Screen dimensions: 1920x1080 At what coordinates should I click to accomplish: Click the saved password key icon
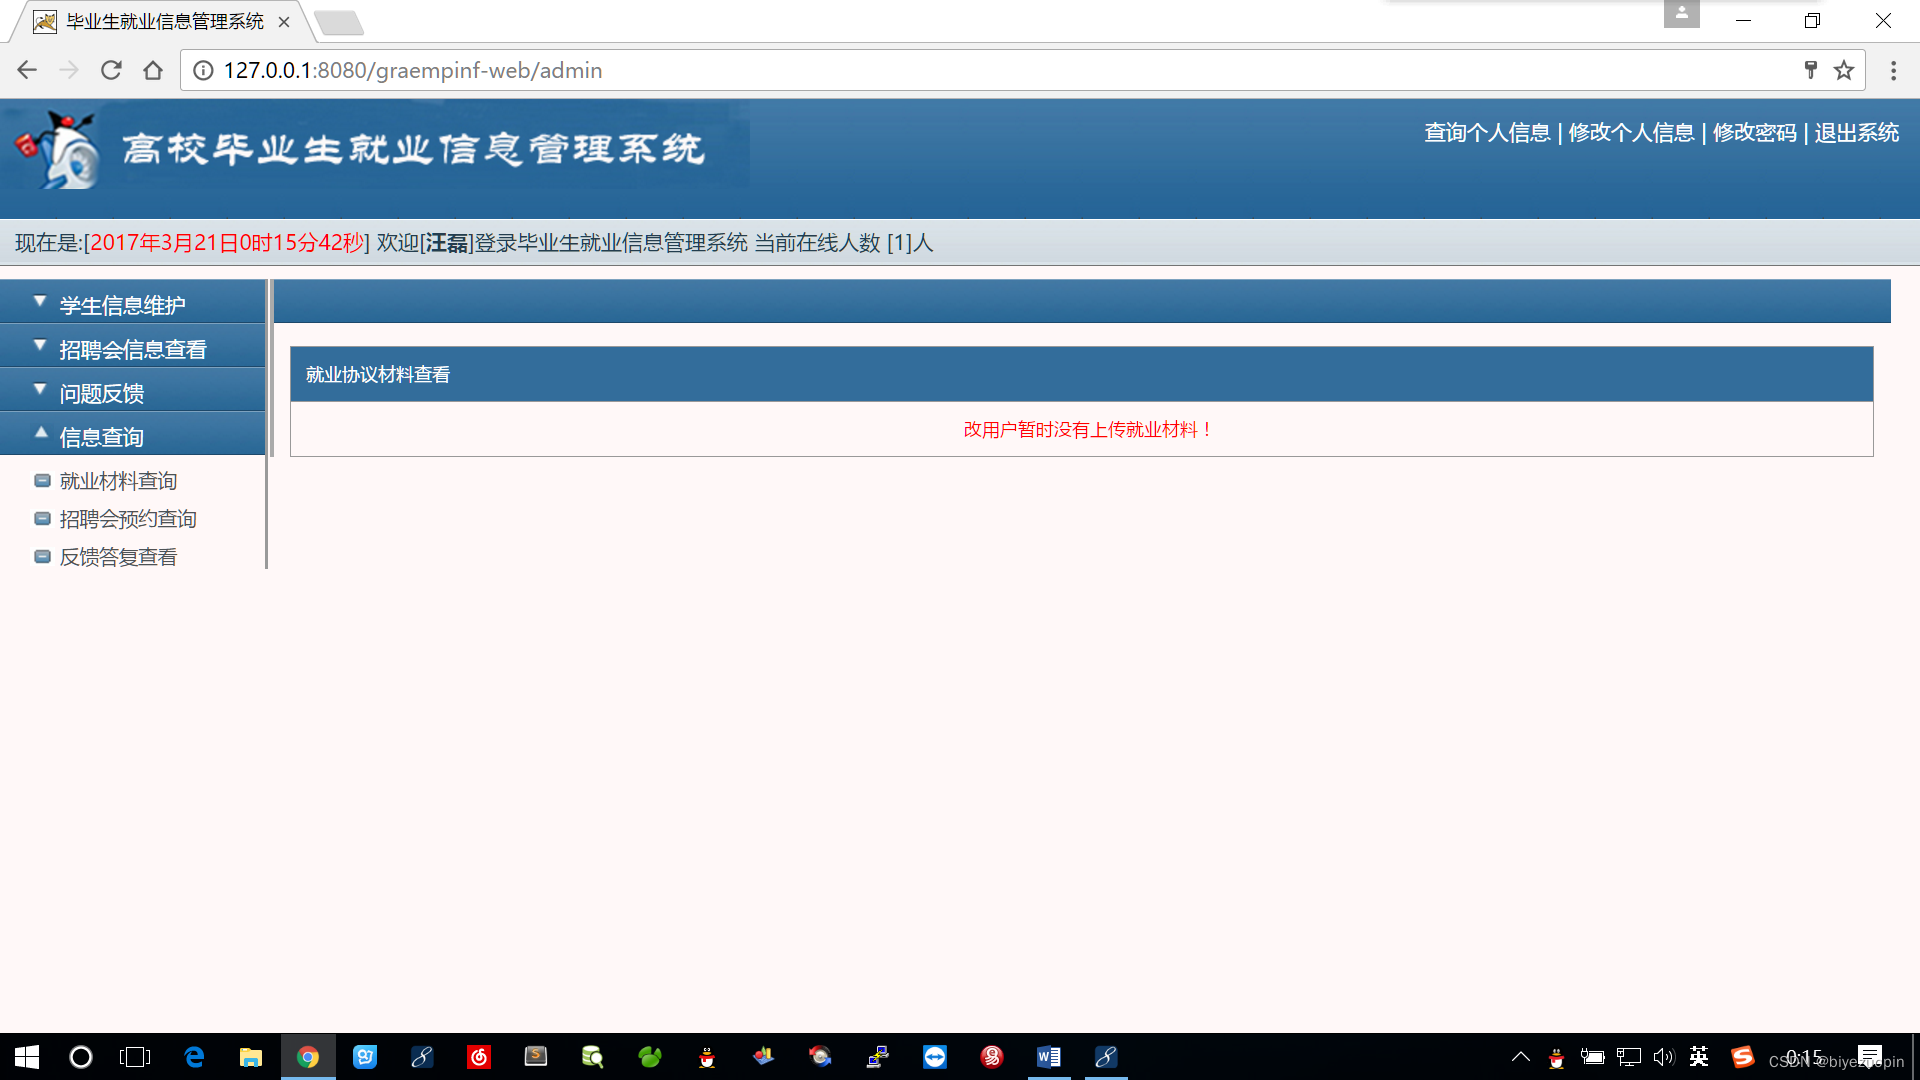[x=1810, y=70]
